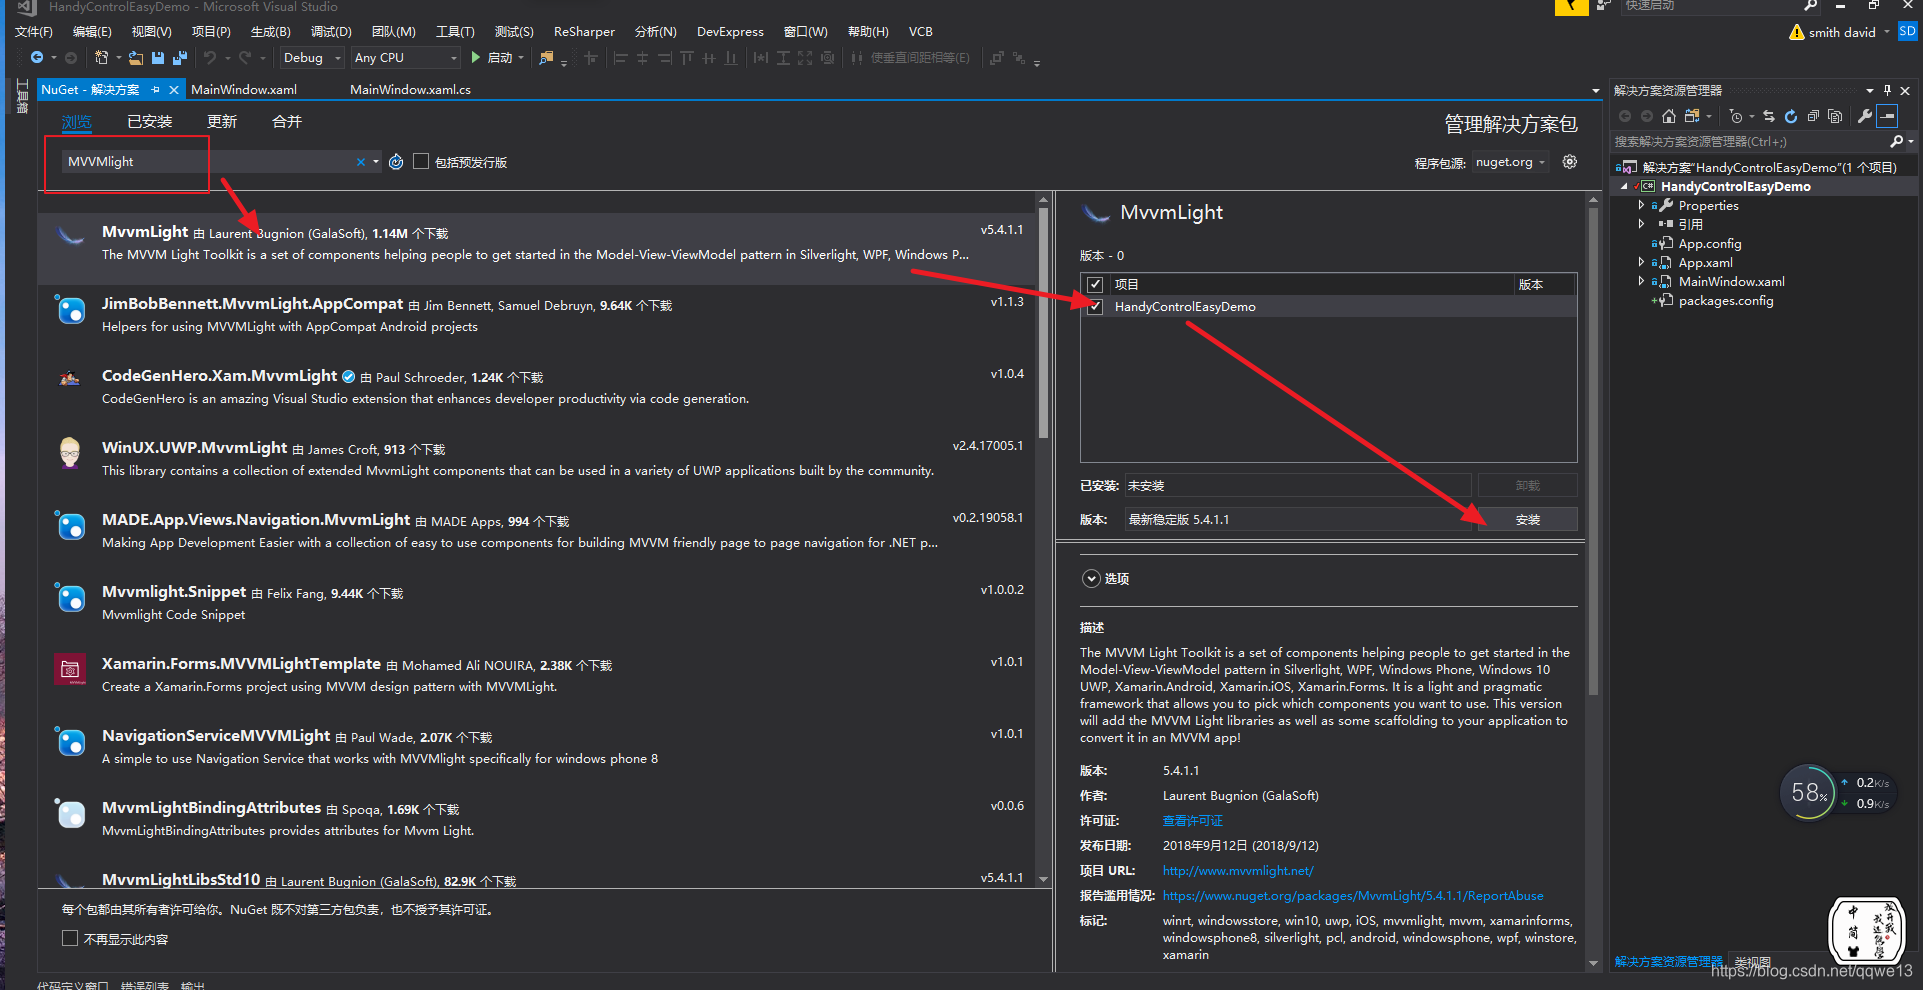Image resolution: width=1923 pixels, height=990 pixels.
Task: Switch to MainWindow.xaml.cs document tab
Action: [x=410, y=90]
